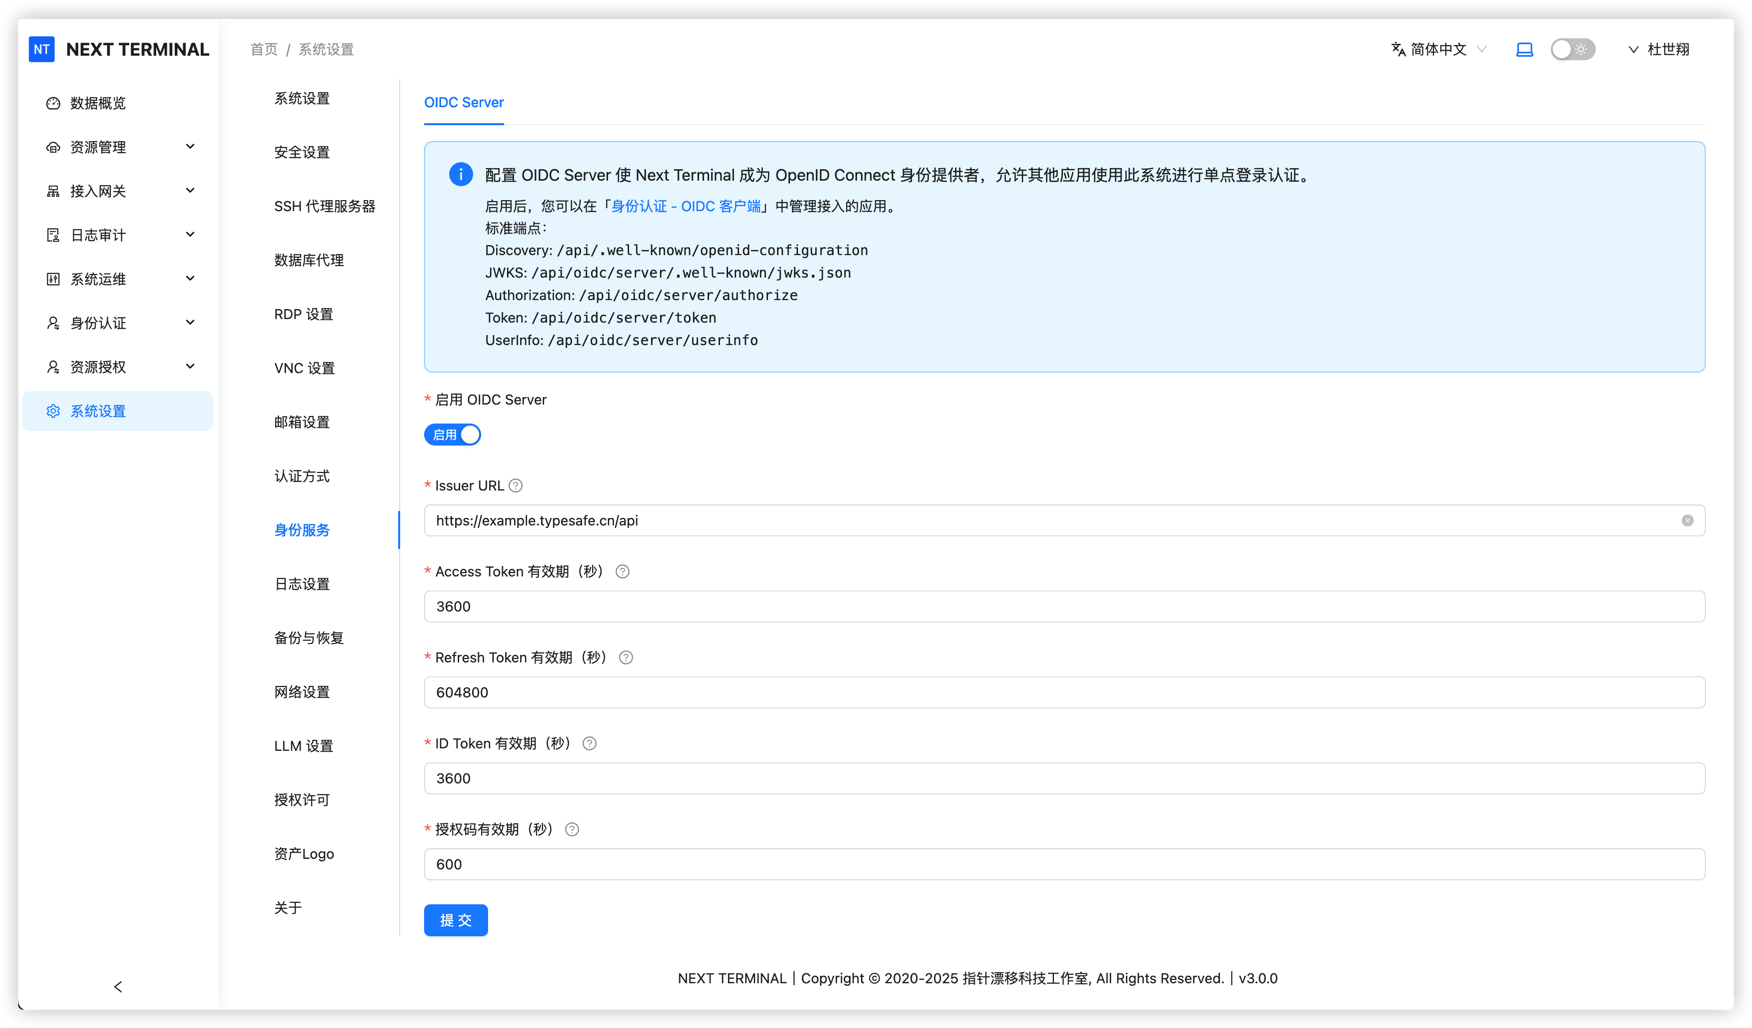Clear the Issuer URL with the x icon

coord(1687,520)
